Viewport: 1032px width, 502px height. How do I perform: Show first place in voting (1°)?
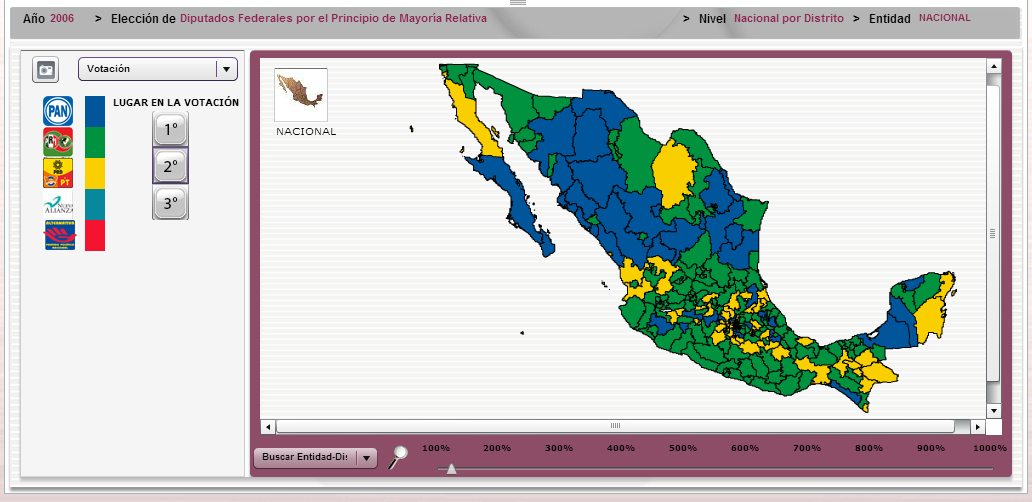[170, 129]
